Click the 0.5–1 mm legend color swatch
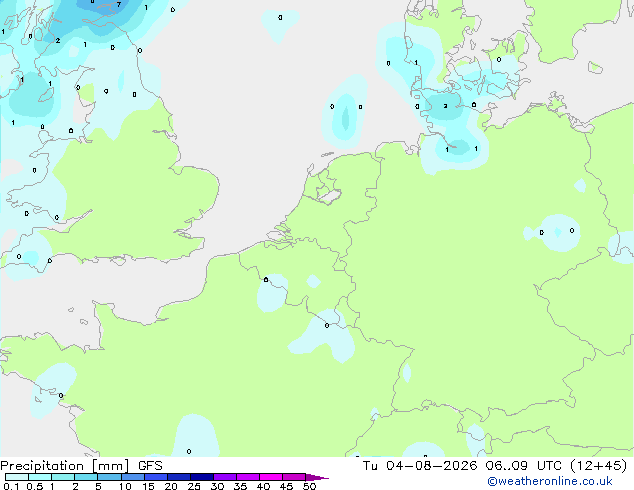634x490 pixels. pos(40,477)
